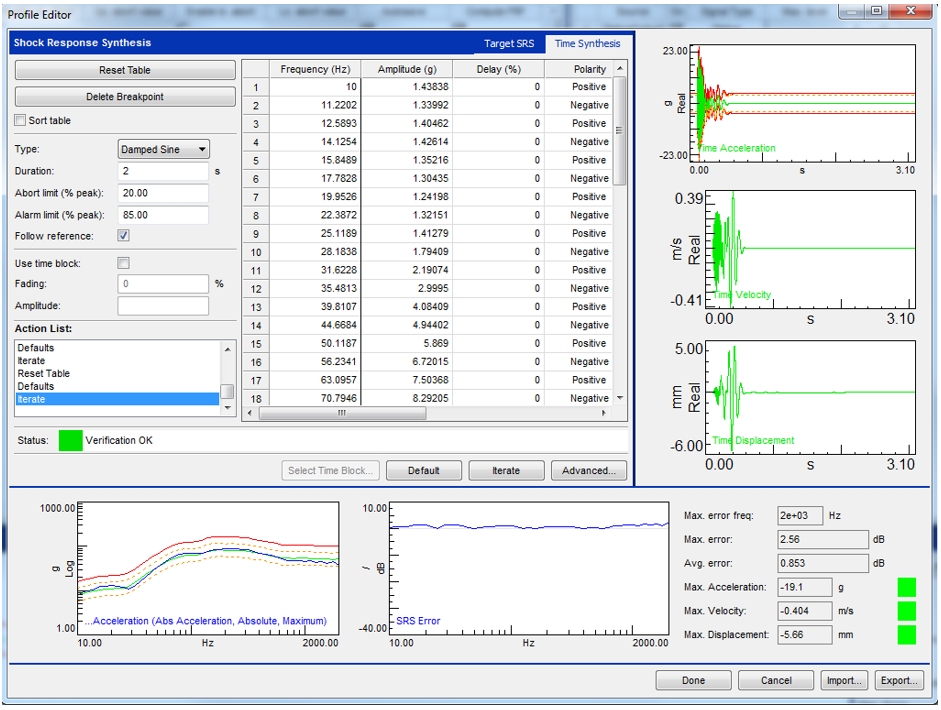Enable the Use time block checkbox
941x710 pixels.
tap(124, 263)
